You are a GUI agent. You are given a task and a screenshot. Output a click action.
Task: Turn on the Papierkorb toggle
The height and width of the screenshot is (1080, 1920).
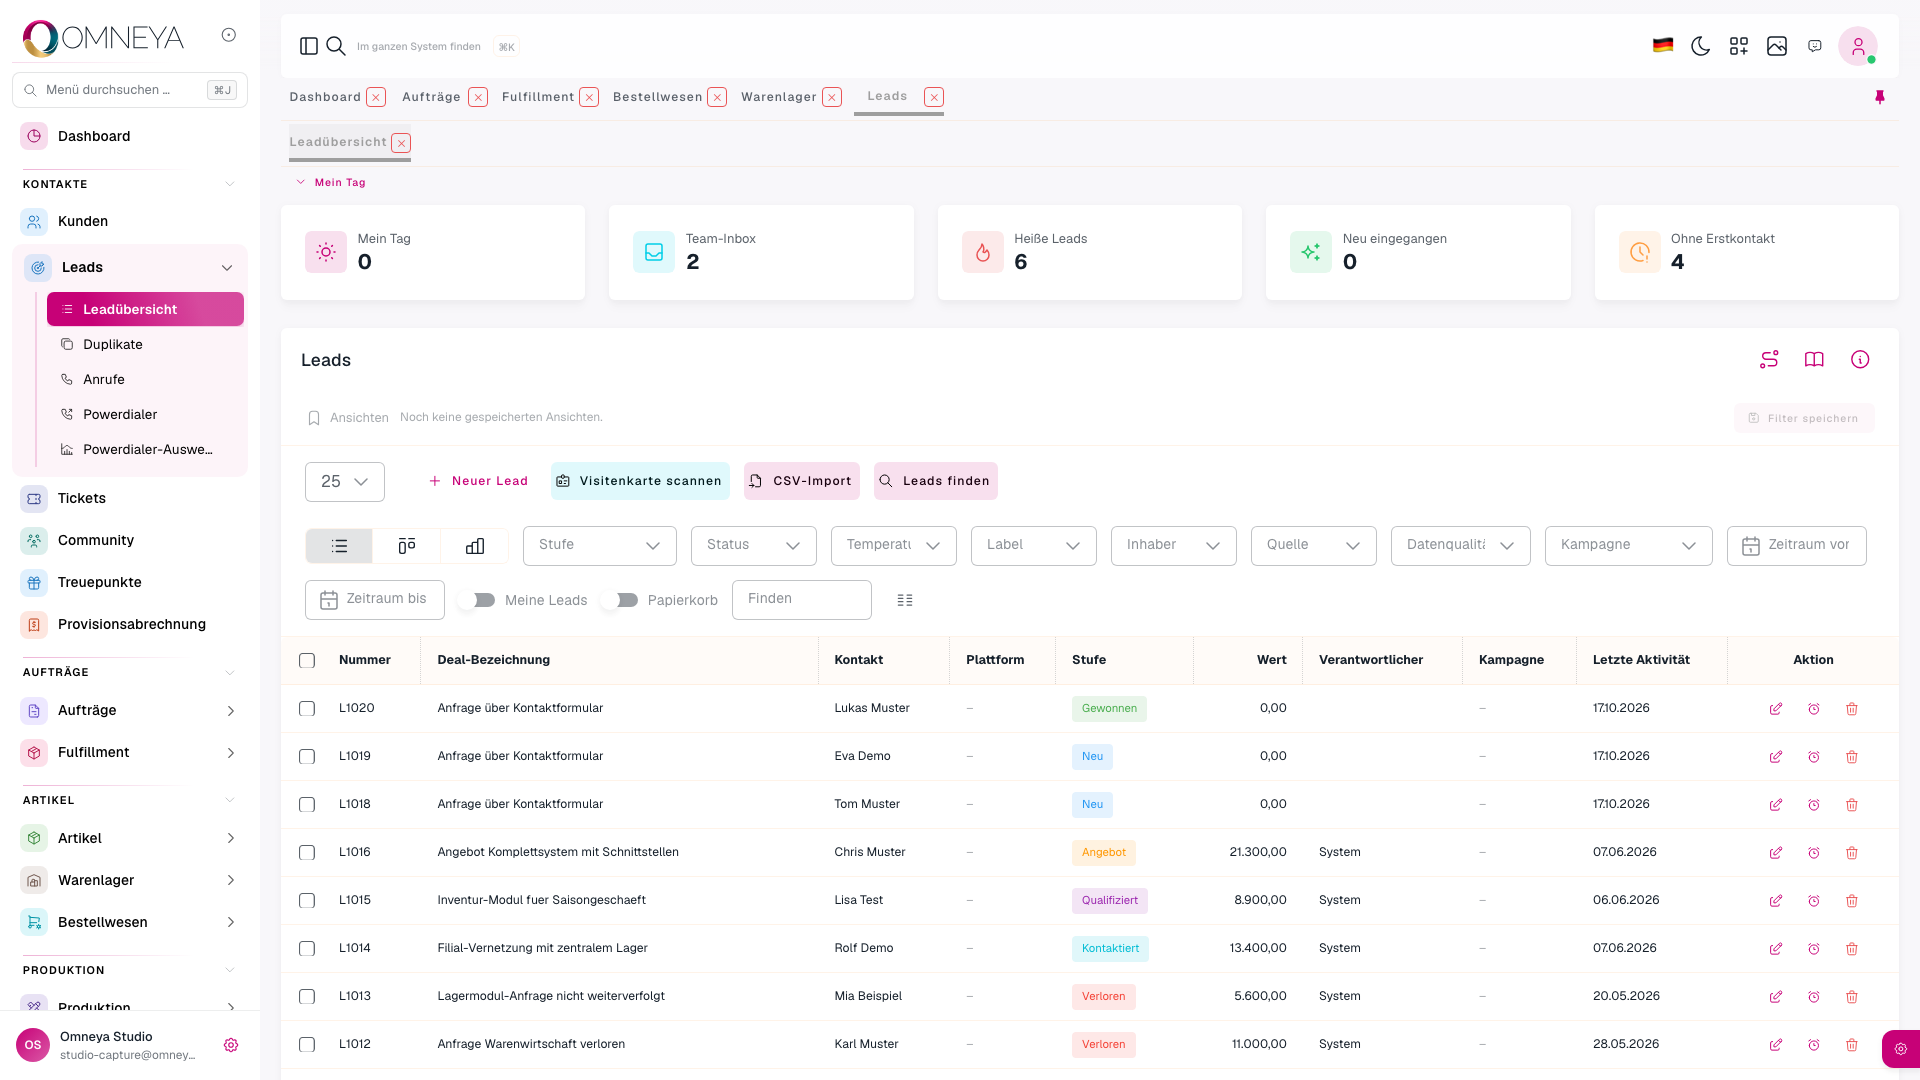[x=620, y=600]
